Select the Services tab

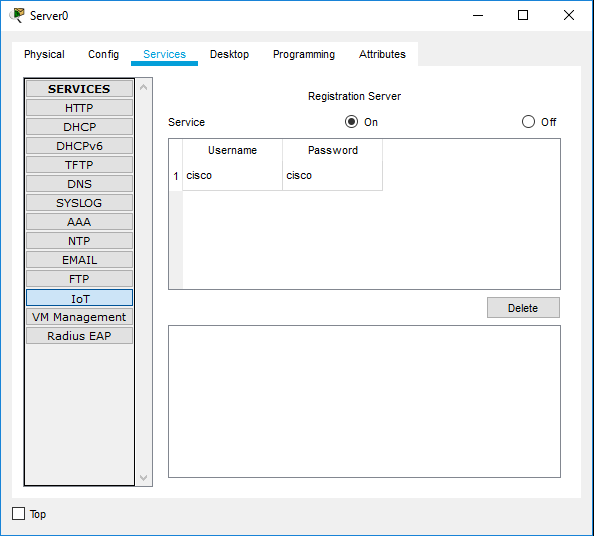point(164,54)
